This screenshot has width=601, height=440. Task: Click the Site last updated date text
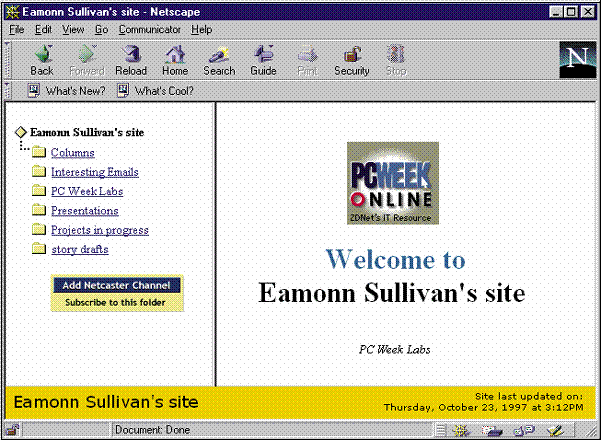[484, 402]
